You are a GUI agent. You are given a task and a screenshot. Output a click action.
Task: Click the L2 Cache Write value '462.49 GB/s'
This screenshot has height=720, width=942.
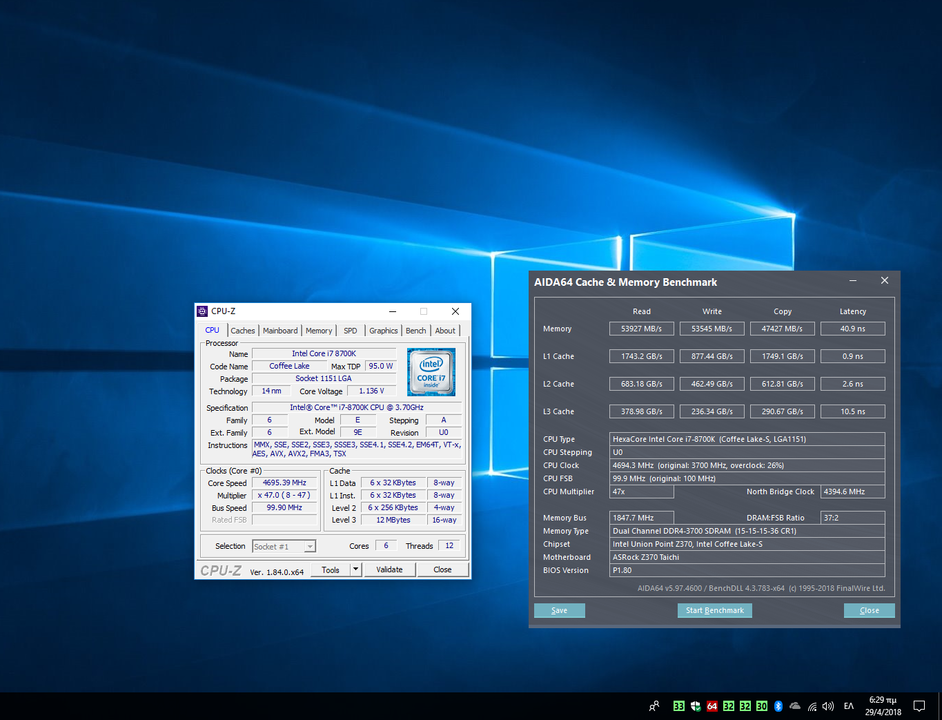712,384
